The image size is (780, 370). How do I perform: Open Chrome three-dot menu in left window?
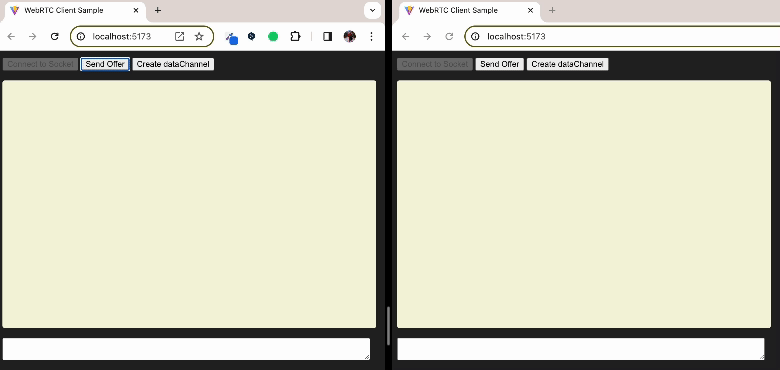tap(371, 36)
